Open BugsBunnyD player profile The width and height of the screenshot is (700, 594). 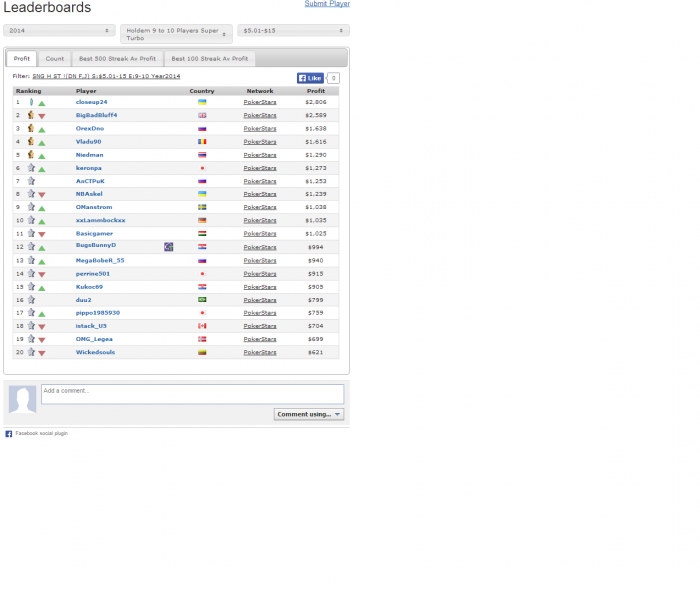pos(96,245)
